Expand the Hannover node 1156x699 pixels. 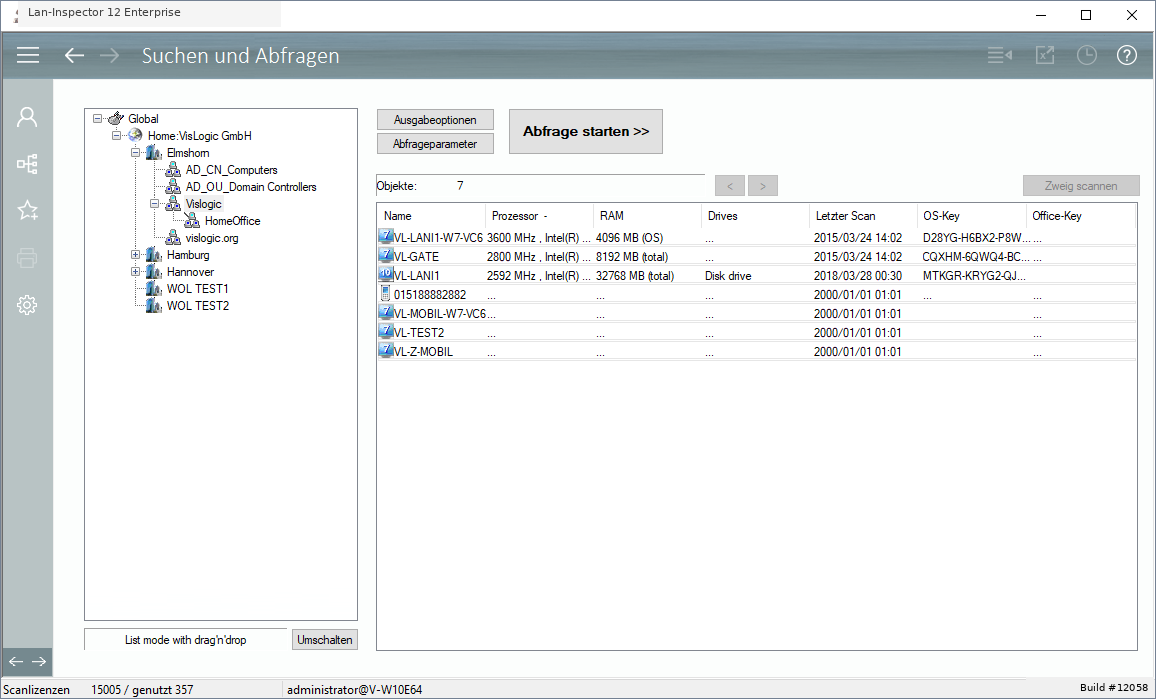[x=136, y=271]
